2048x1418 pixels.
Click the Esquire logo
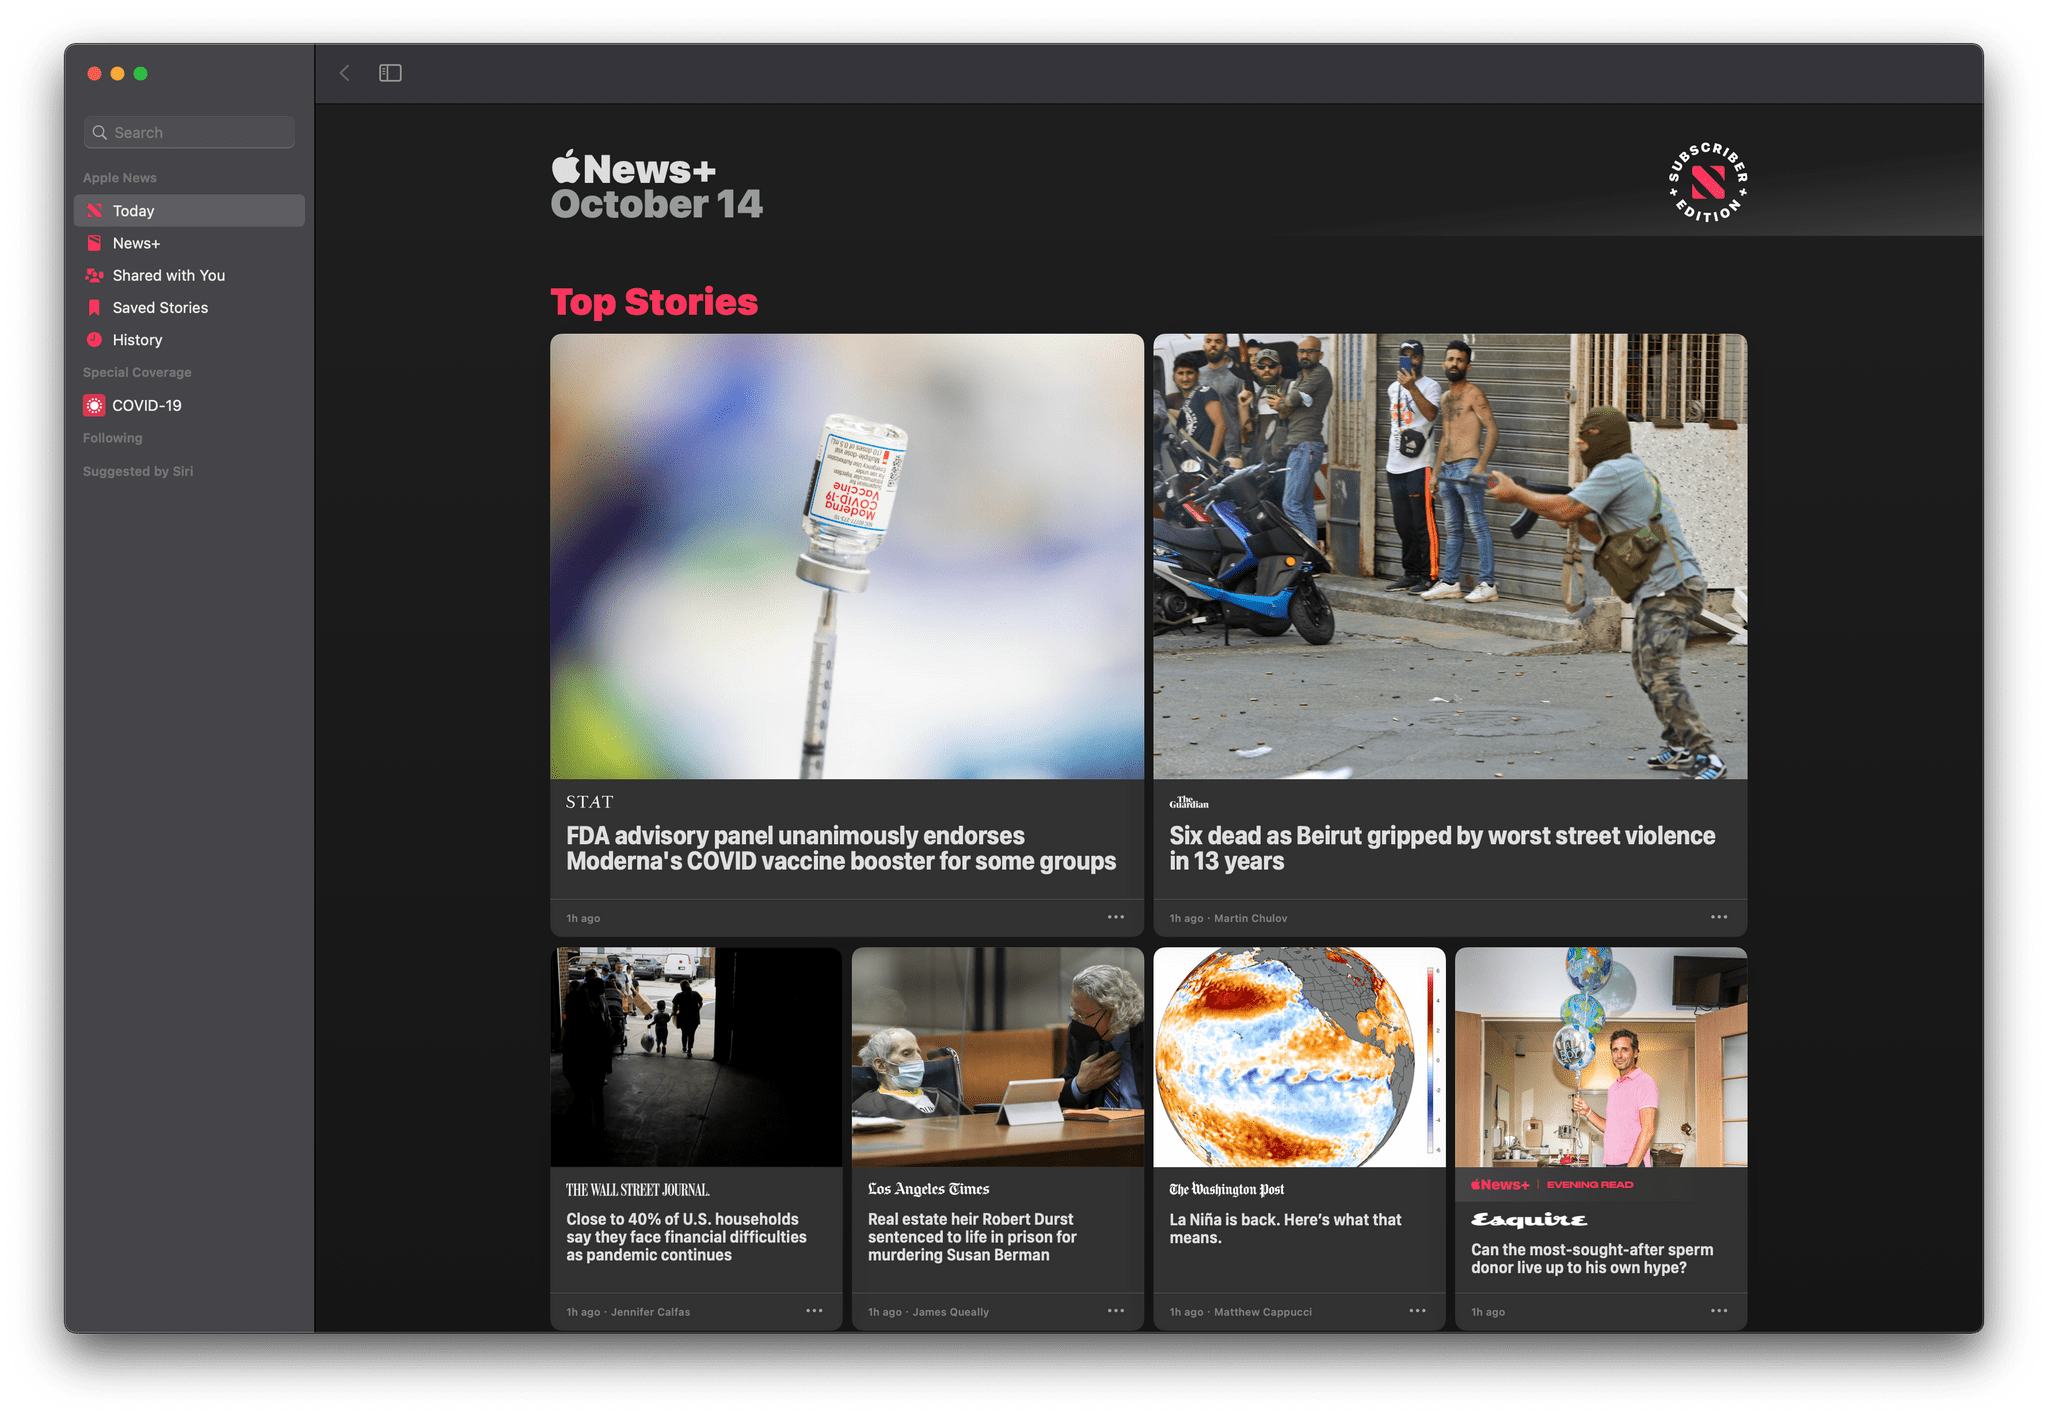coord(1529,1219)
